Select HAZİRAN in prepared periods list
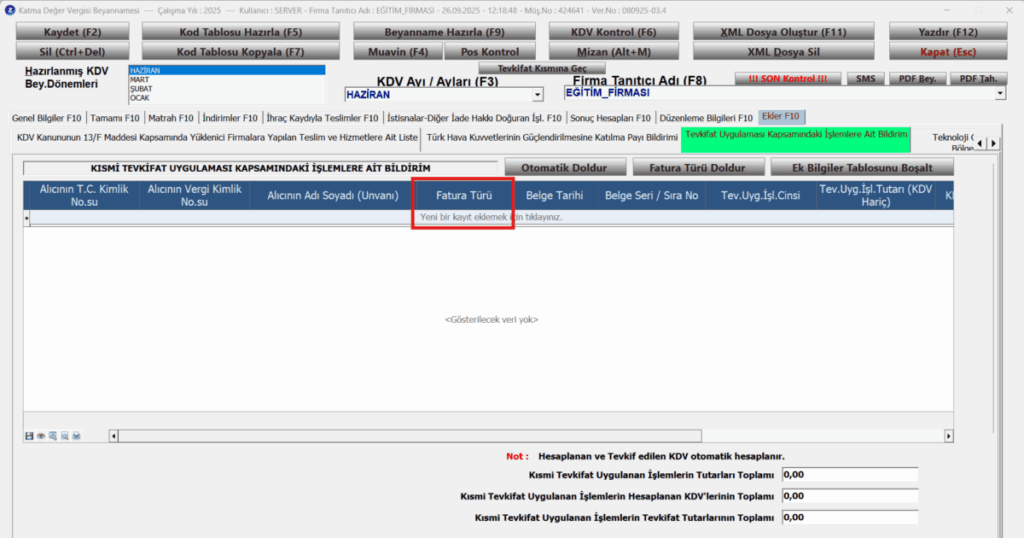1024x538 pixels. [227, 70]
